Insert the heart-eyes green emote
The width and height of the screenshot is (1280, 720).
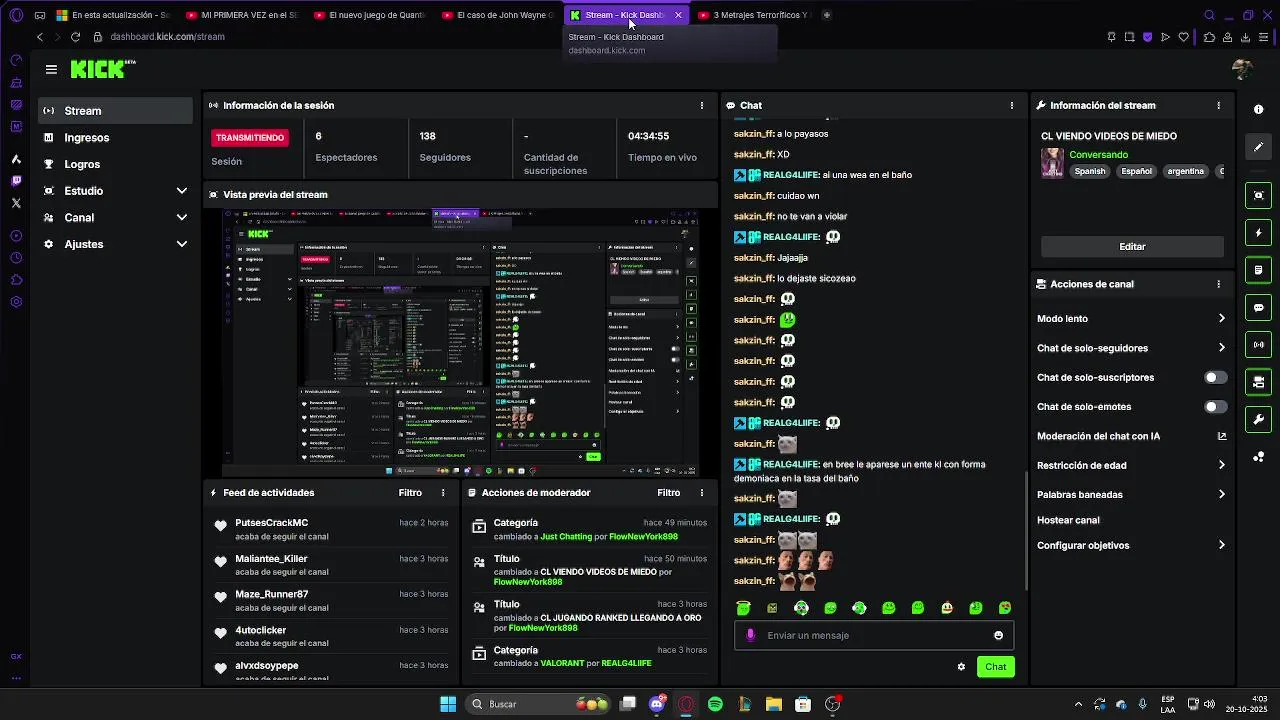1005,608
